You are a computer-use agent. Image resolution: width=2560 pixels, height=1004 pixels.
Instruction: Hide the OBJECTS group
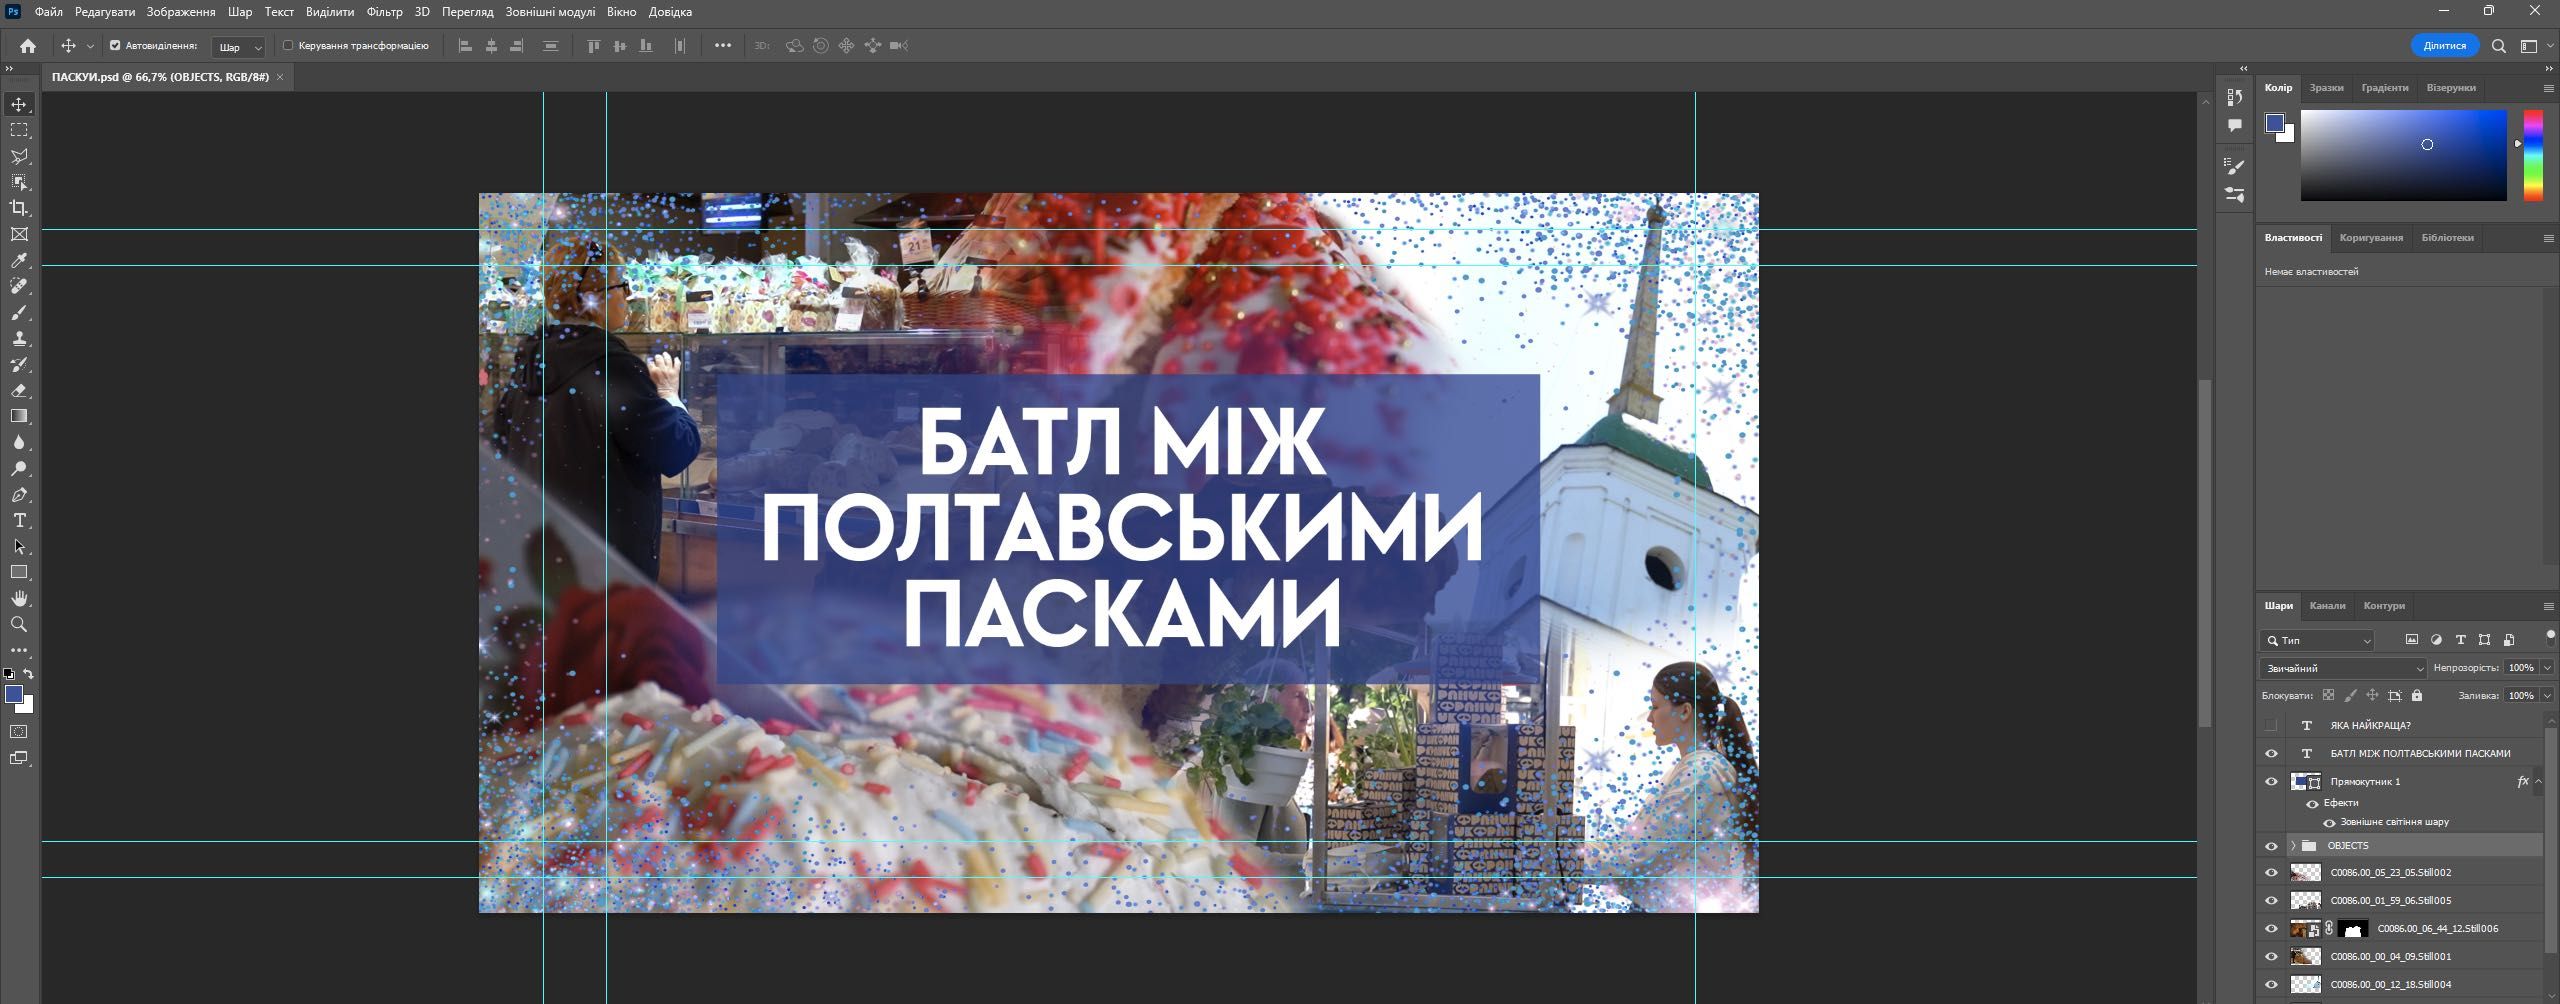(2271, 846)
